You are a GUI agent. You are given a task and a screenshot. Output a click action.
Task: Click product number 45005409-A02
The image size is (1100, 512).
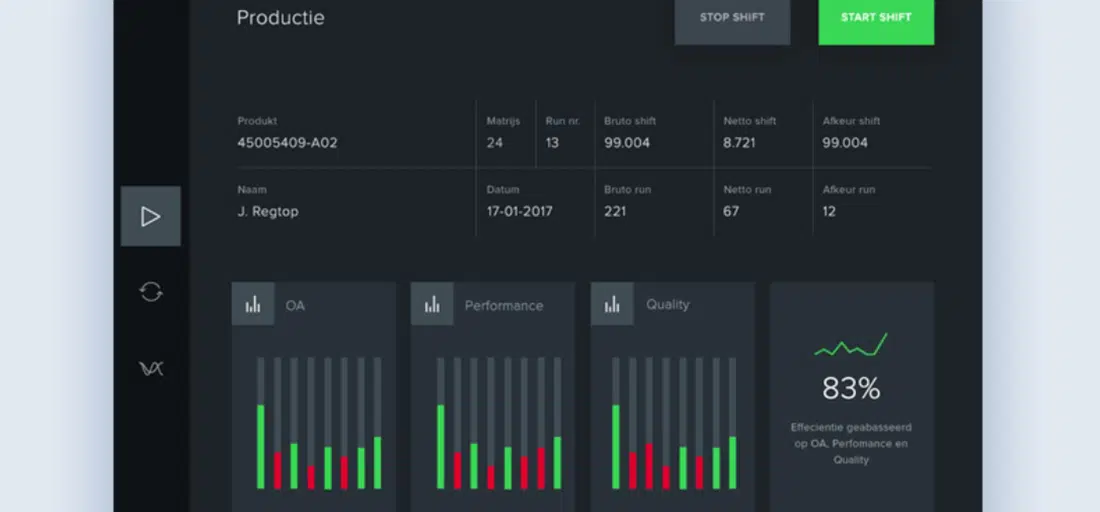pos(287,143)
